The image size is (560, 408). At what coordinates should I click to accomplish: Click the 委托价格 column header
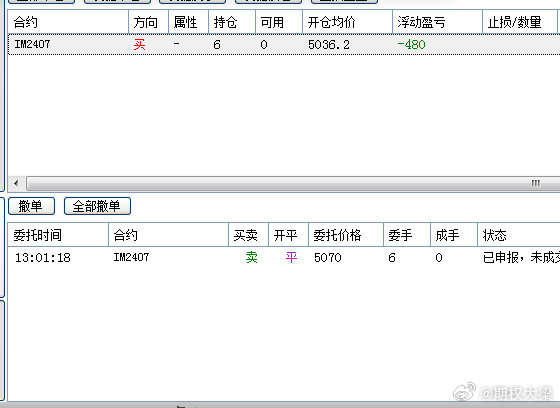(346, 235)
